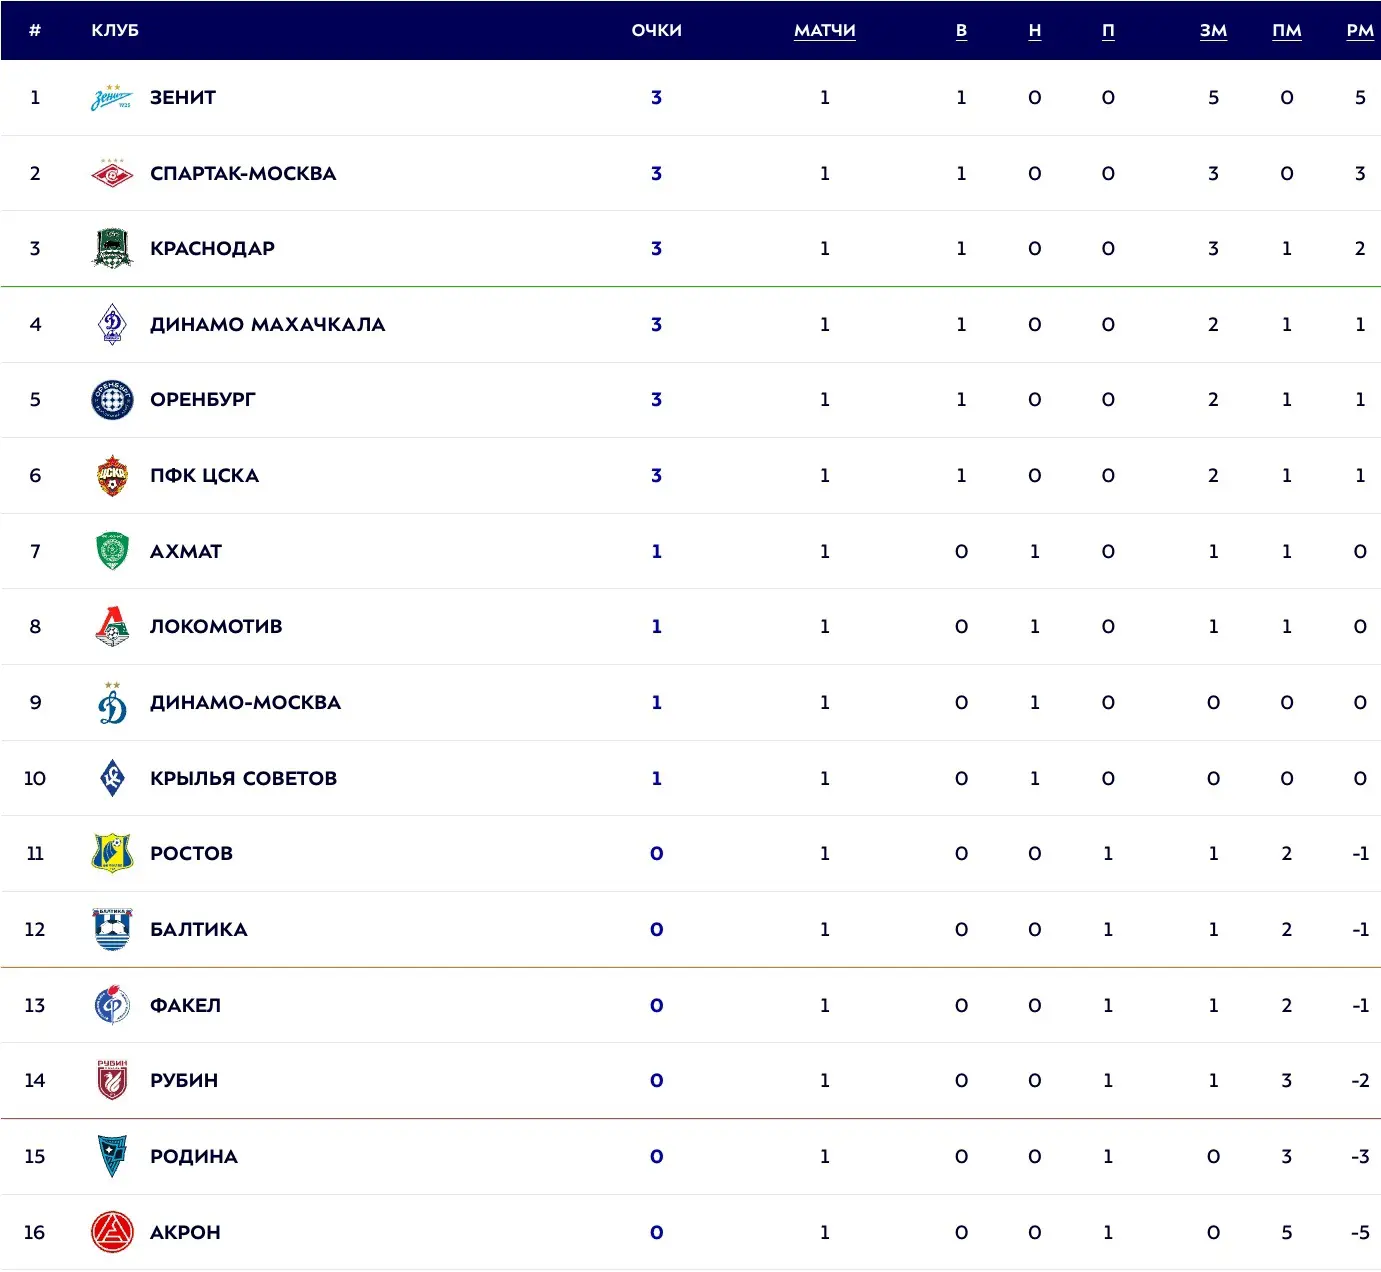Image resolution: width=1381 pixels, height=1272 pixels.
Task: Click the Orenburg round logo
Action: coord(112,400)
